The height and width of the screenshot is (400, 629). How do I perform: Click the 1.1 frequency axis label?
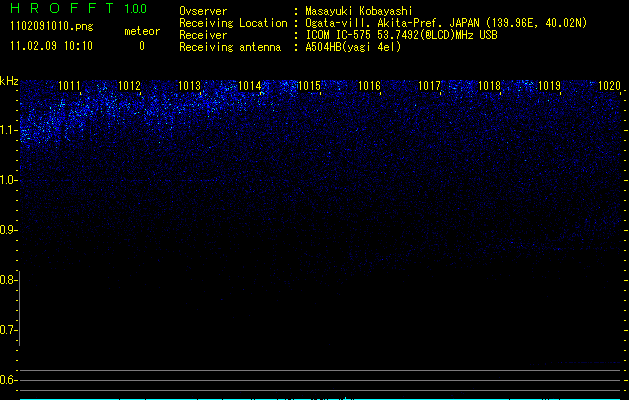8,130
